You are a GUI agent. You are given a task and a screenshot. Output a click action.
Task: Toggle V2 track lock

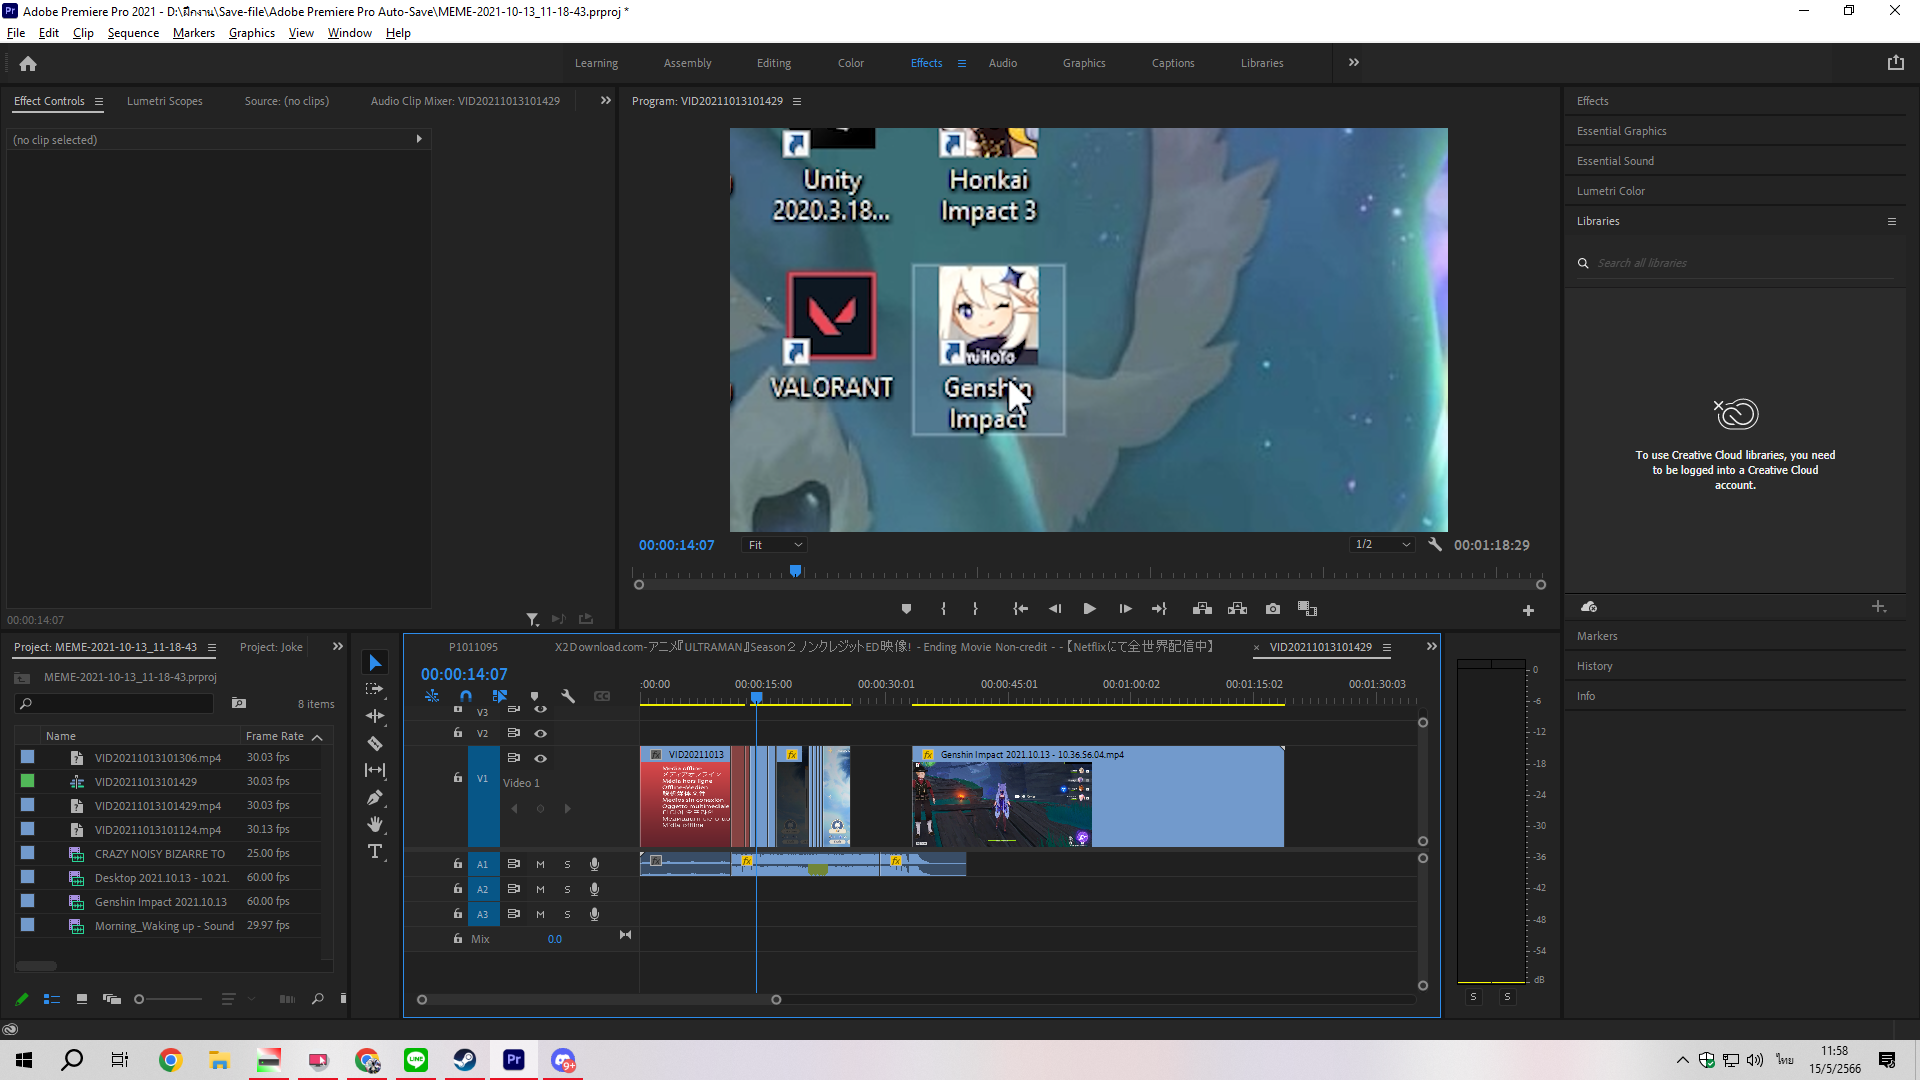[x=458, y=733]
